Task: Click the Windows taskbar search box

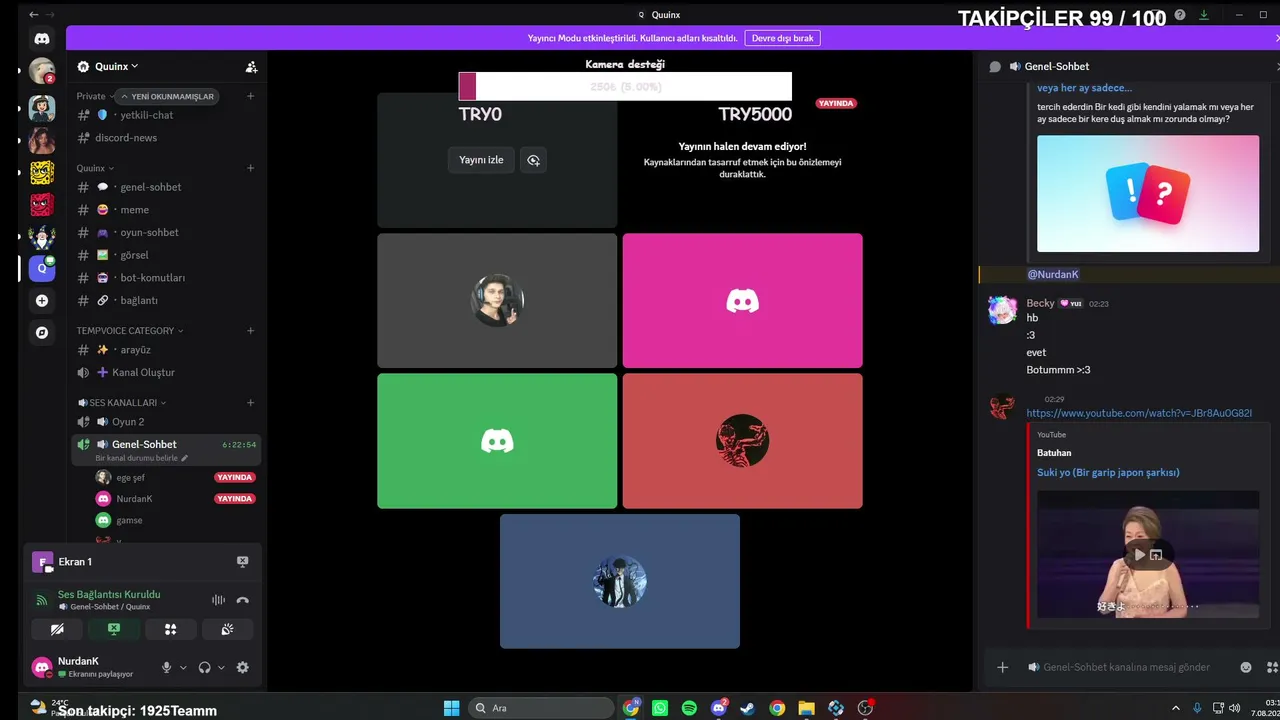Action: point(540,708)
